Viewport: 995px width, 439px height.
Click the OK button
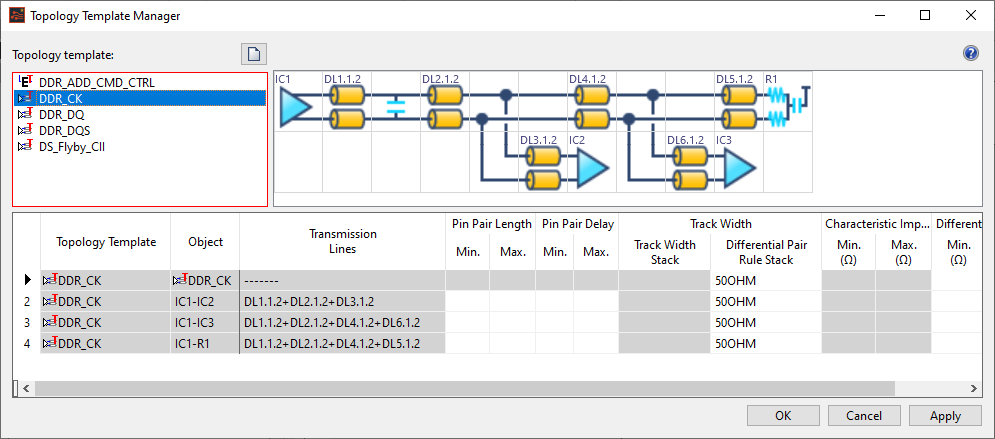point(783,416)
